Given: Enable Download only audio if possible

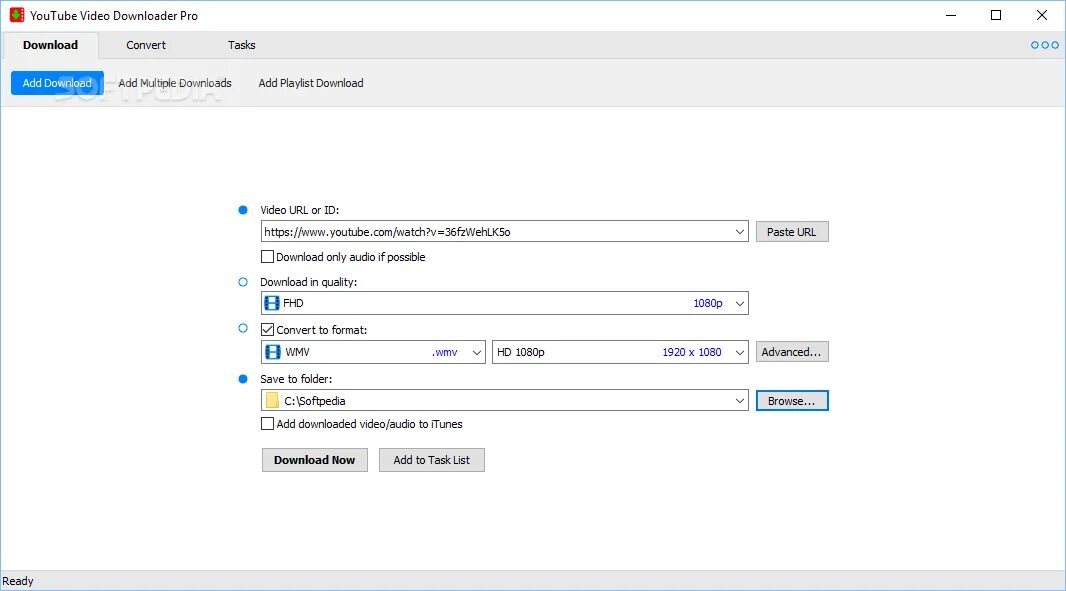Looking at the screenshot, I should (x=268, y=257).
